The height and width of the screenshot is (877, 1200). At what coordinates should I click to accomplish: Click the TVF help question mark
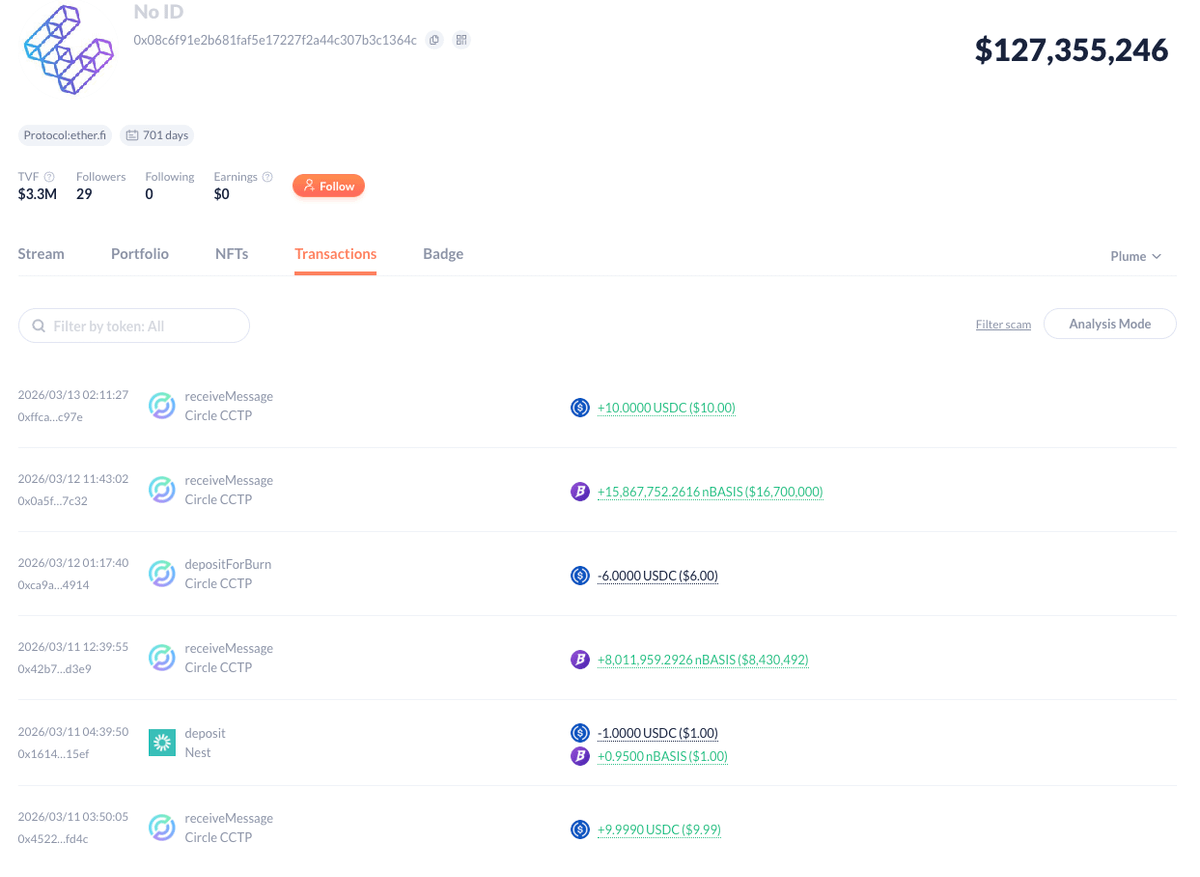(x=49, y=177)
